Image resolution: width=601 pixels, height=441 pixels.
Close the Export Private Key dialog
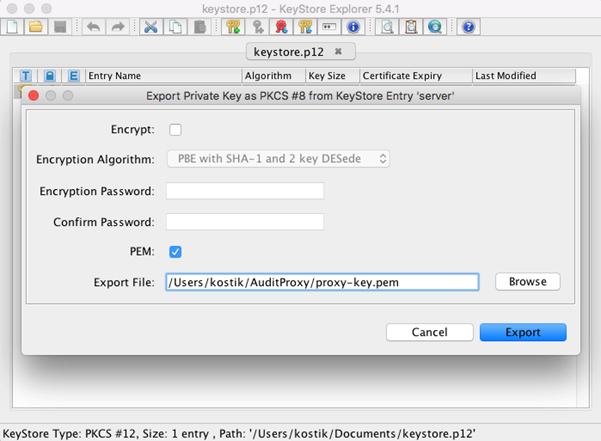click(34, 95)
